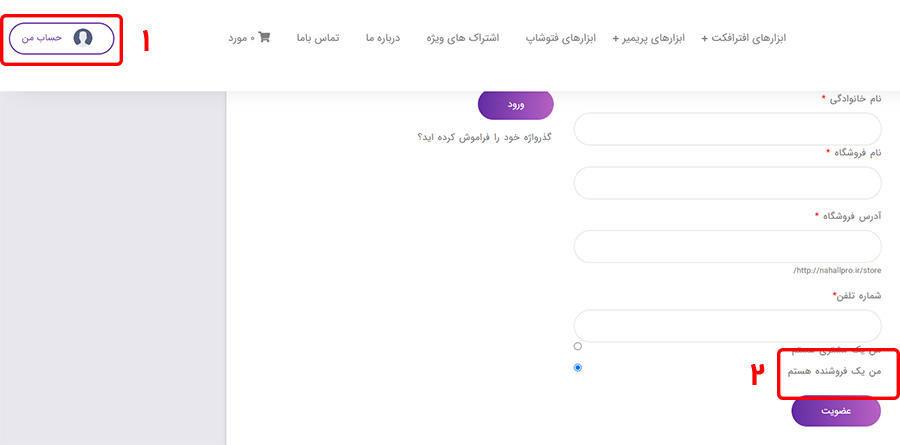Focus the نام خانوادگی input field
Screen dimensions: 900x445
tap(727, 129)
